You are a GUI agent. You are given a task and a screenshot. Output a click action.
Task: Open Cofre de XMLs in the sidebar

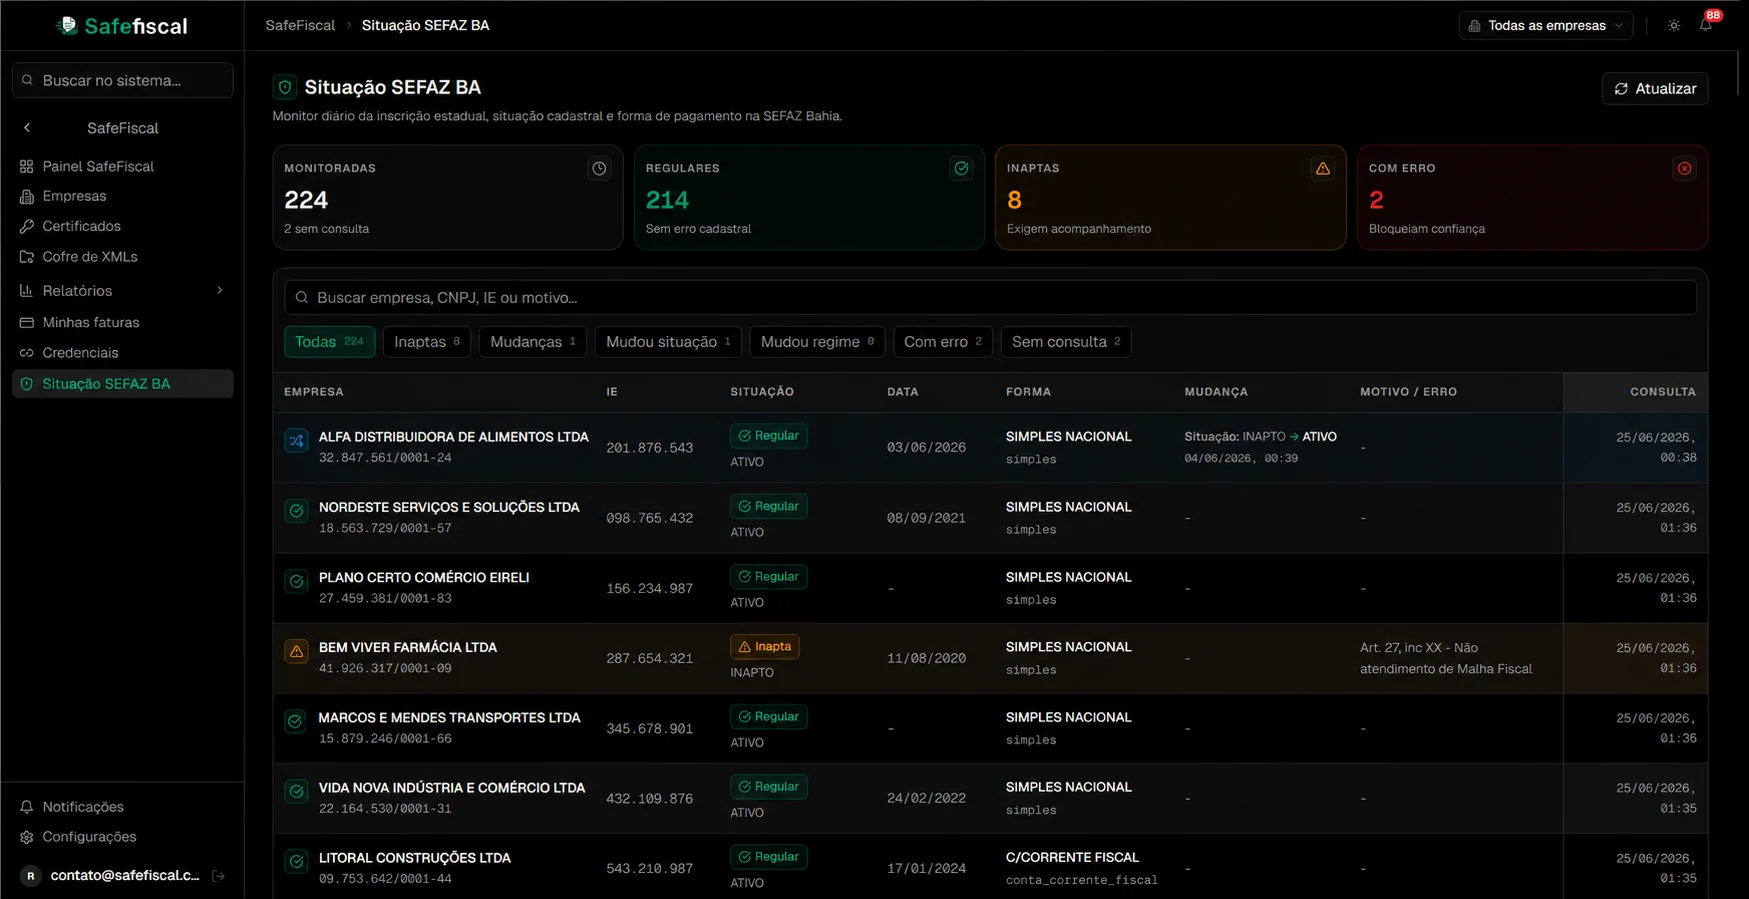(122, 257)
